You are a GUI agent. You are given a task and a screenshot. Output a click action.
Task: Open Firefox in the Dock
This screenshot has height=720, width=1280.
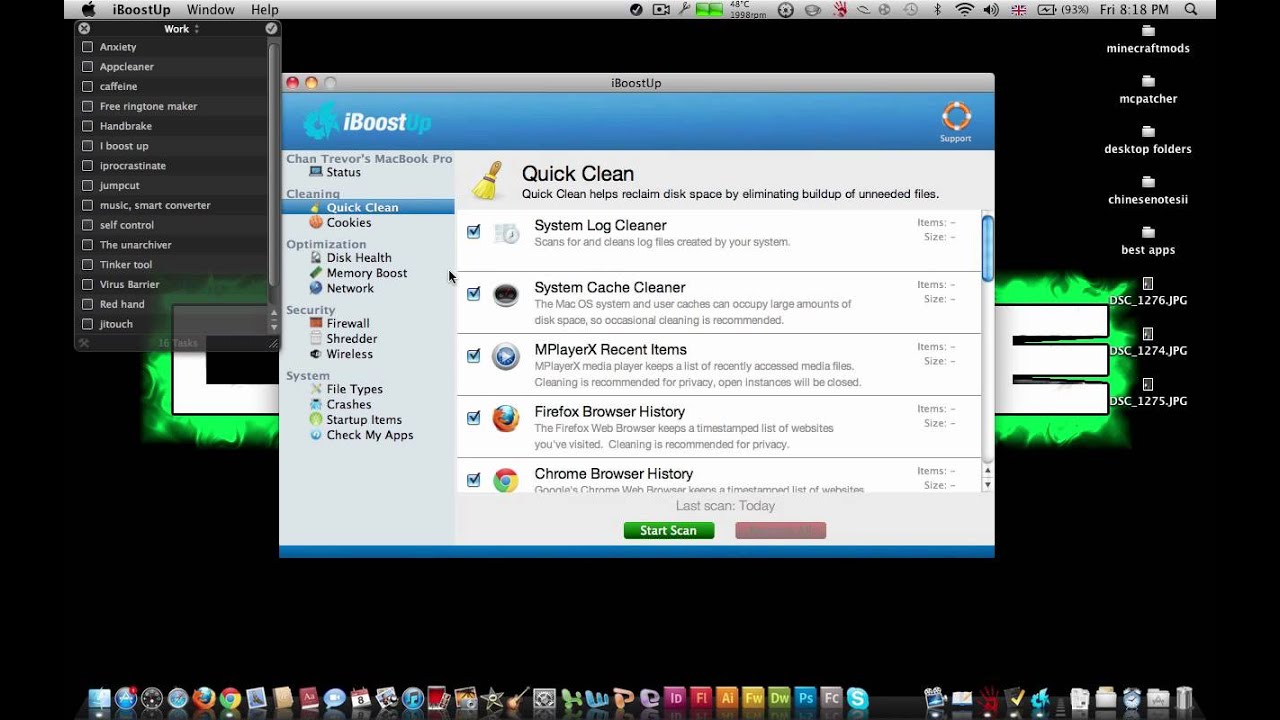[204, 699]
